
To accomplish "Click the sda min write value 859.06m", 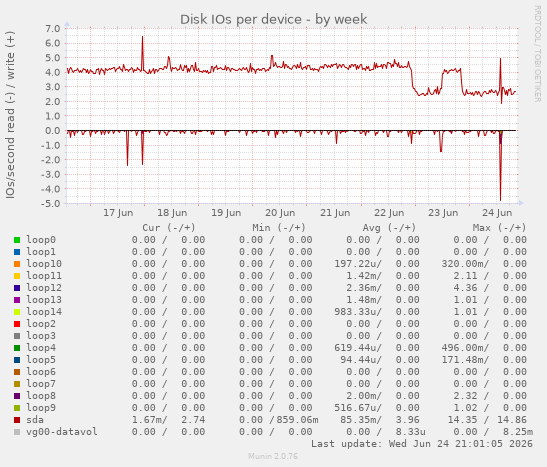I will point(297,420).
